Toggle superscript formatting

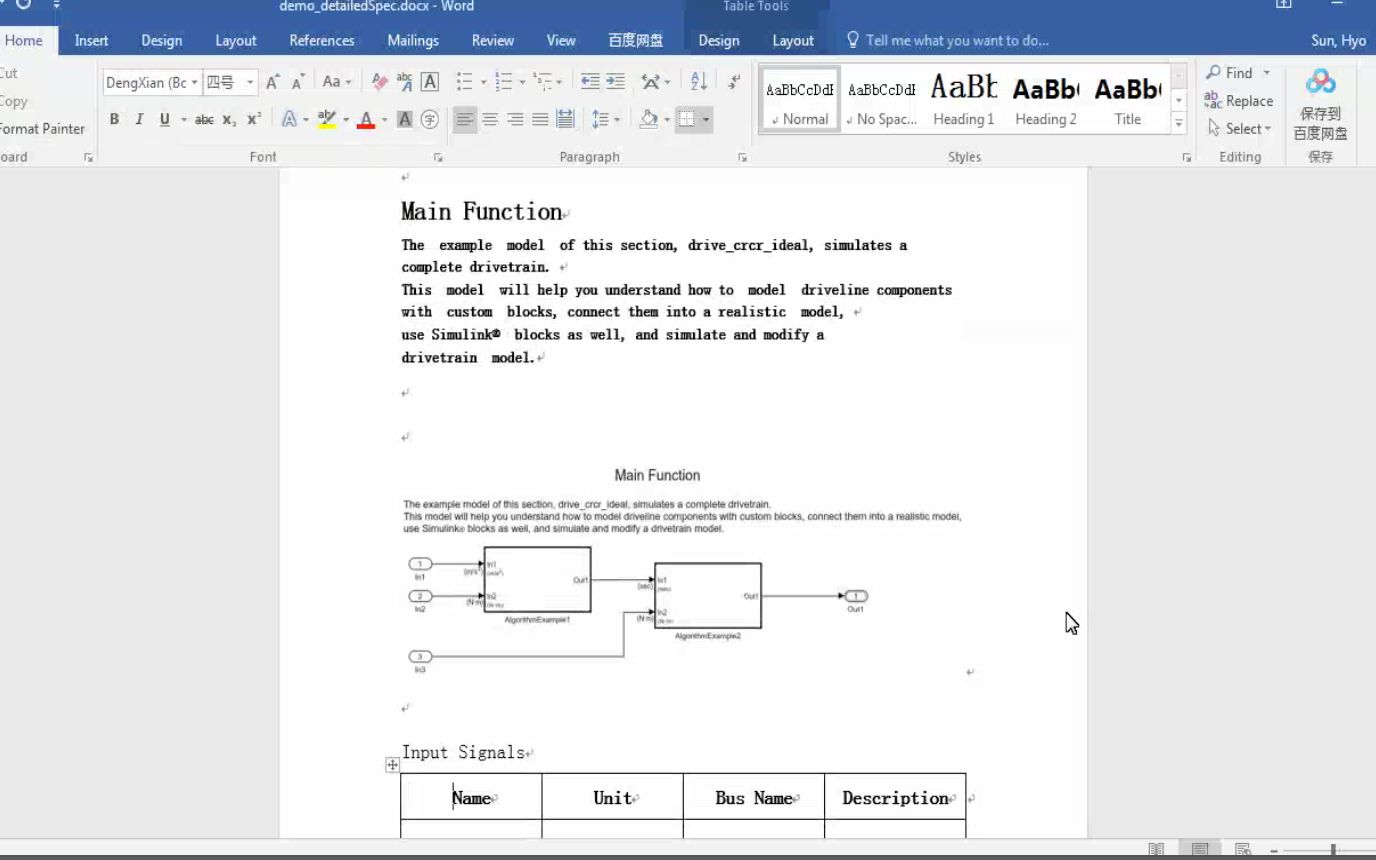(x=254, y=119)
